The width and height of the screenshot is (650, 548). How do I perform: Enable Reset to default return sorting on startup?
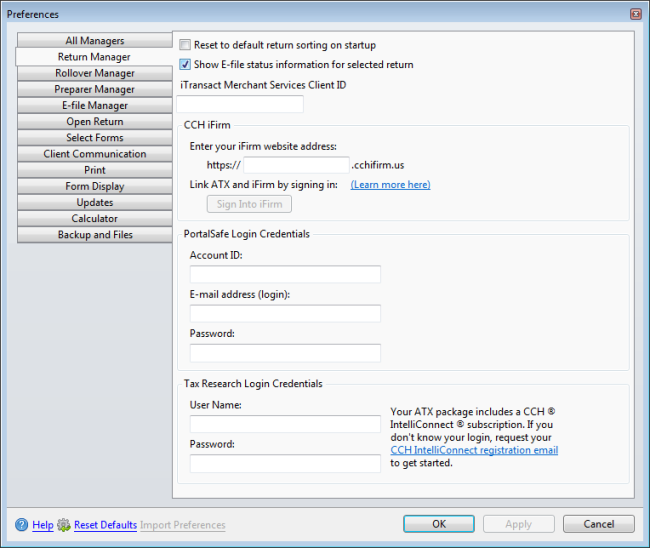tap(185, 45)
